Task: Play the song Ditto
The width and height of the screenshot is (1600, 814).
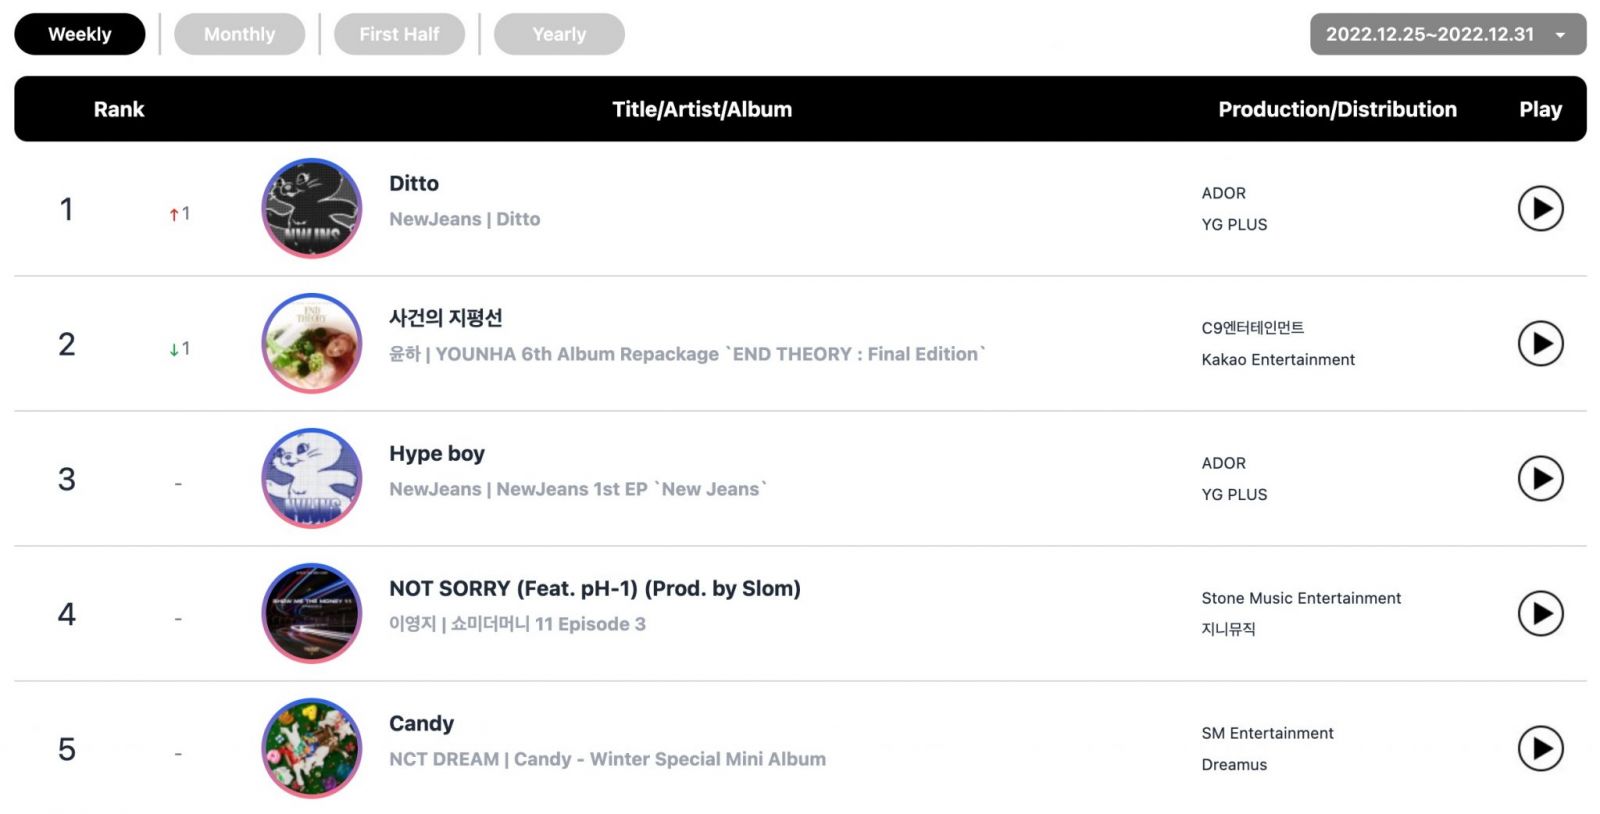Action: [x=1540, y=209]
